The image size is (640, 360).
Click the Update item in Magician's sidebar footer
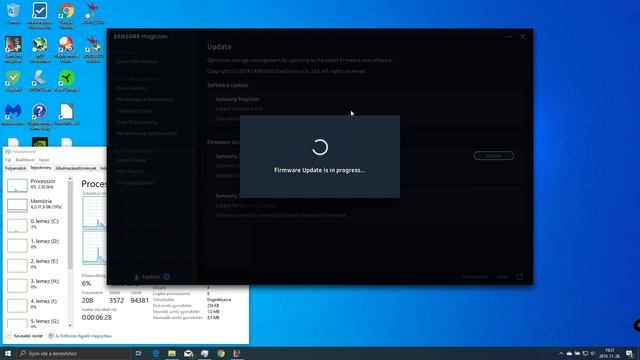pos(151,277)
